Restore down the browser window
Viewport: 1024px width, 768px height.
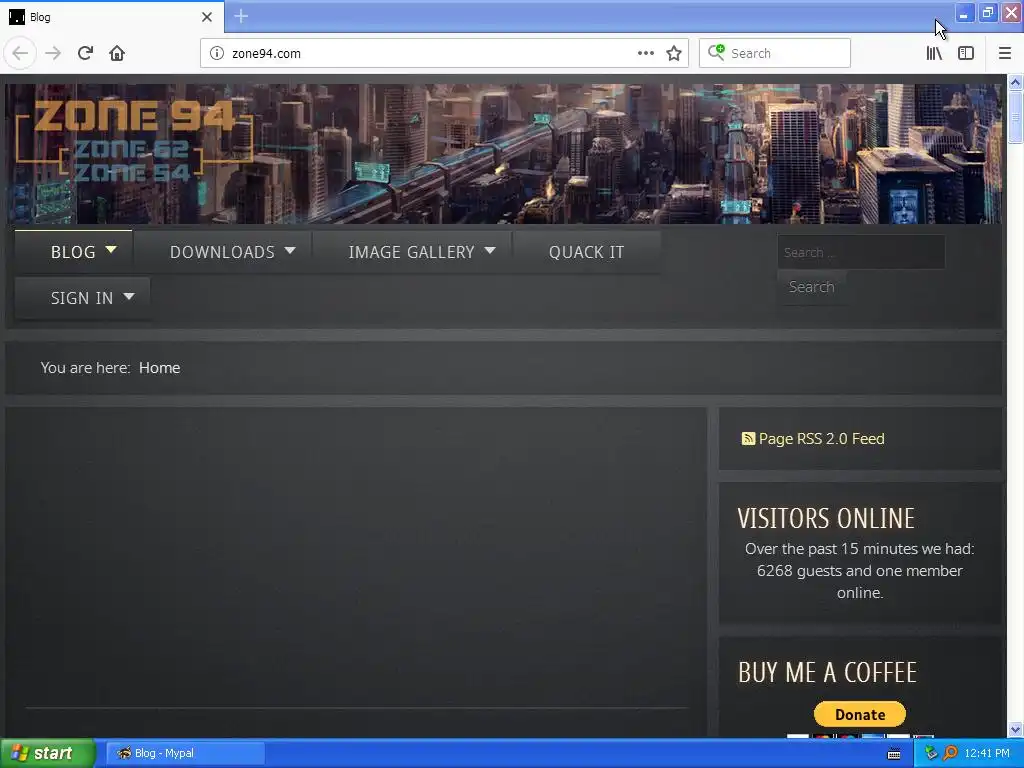(x=987, y=13)
